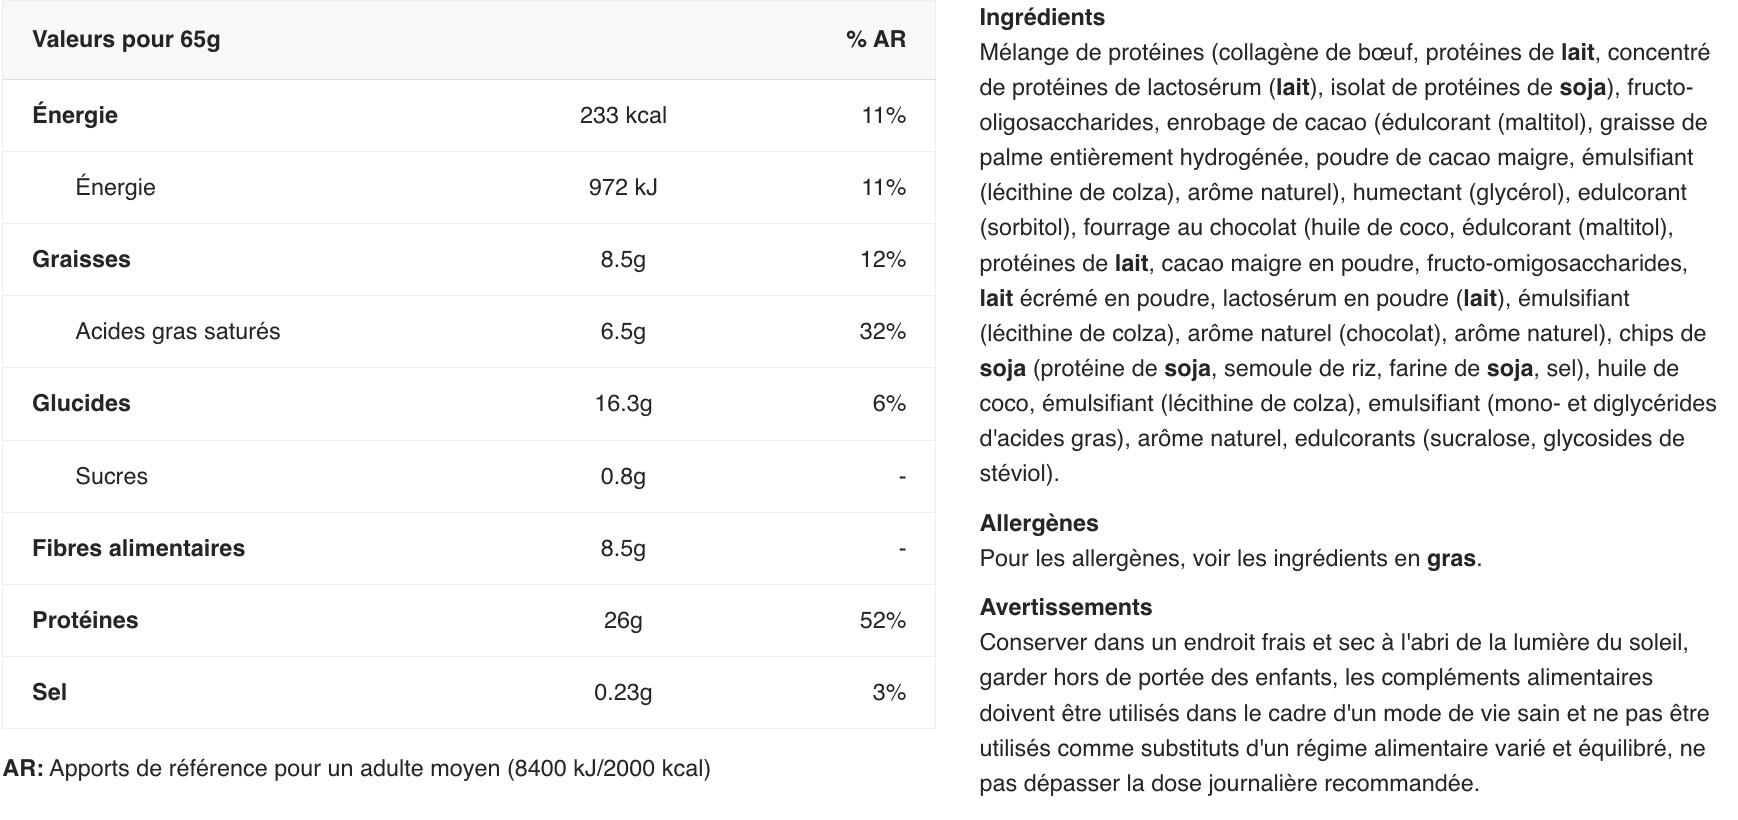
Task: Select the Graisses row label
Action: tap(81, 259)
